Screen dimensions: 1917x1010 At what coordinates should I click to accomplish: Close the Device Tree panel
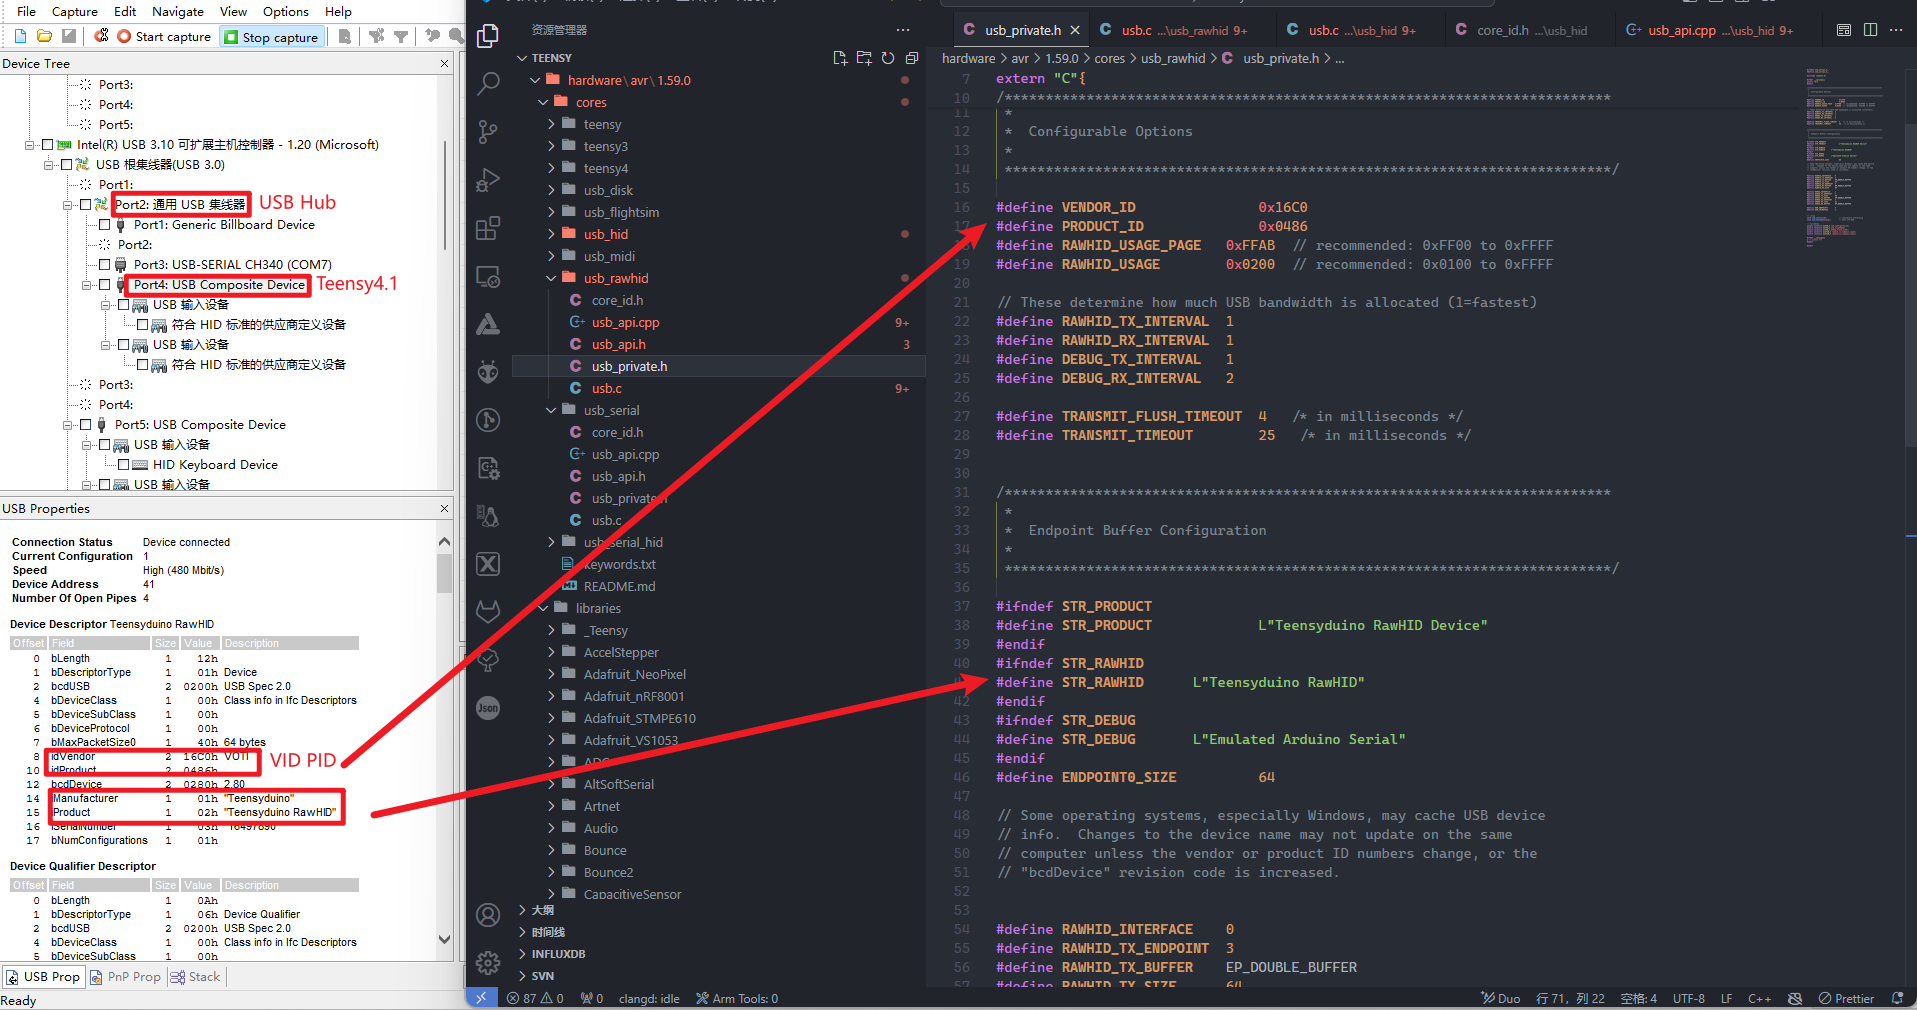445,63
